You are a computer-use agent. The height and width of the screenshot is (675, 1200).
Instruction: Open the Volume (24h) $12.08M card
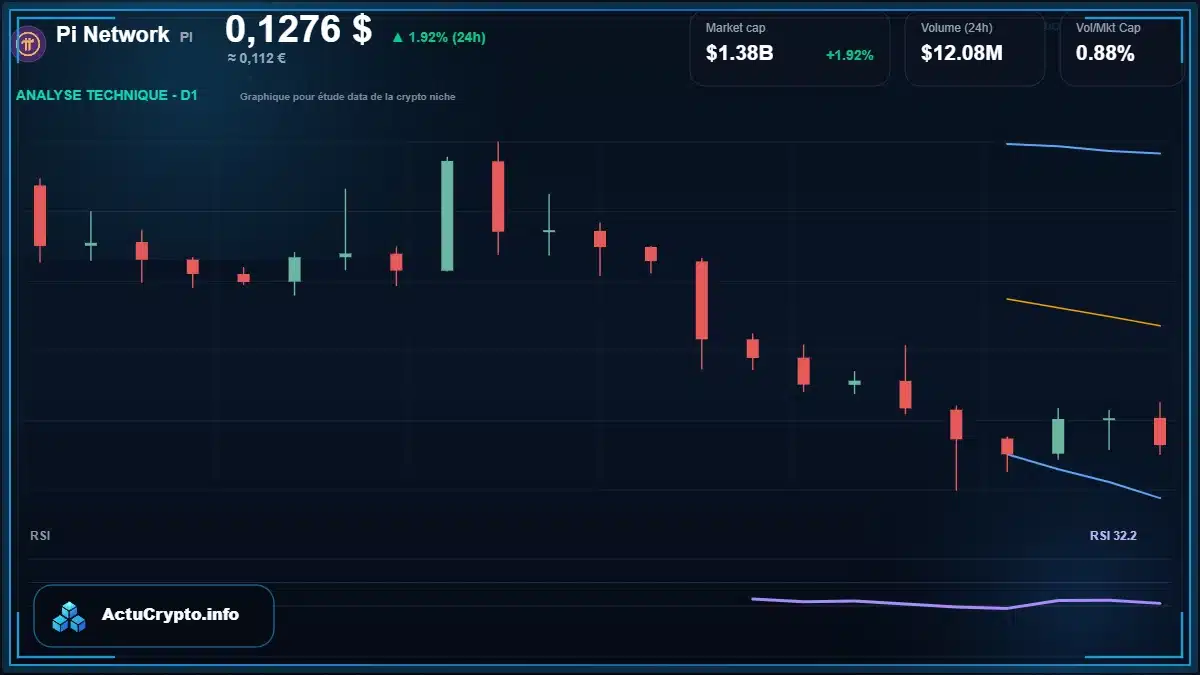coord(975,48)
